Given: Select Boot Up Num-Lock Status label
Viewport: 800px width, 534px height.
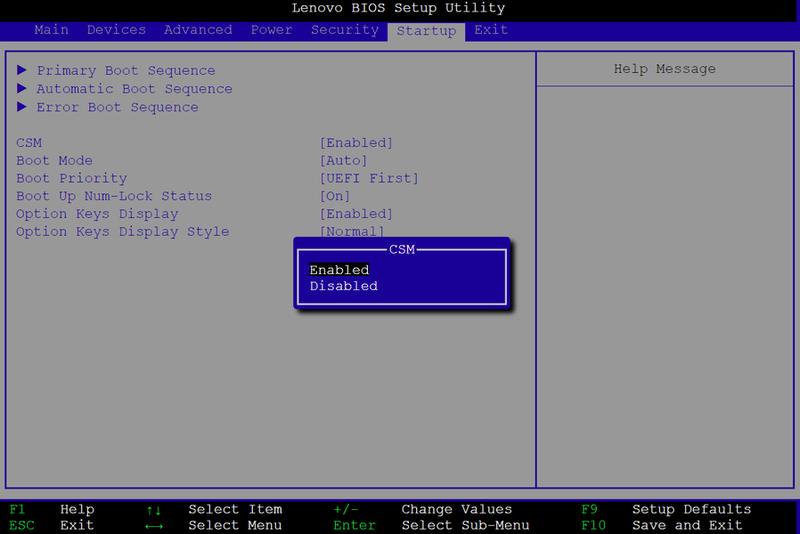Looking at the screenshot, I should (x=114, y=196).
